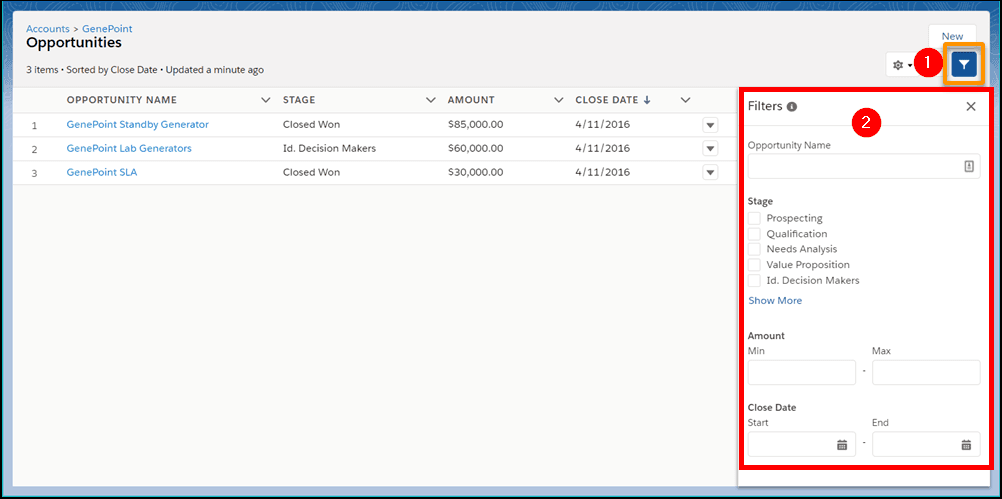The width and height of the screenshot is (1002, 499).
Task: Enable the Needs Analysis stage filter
Action: click(x=754, y=249)
